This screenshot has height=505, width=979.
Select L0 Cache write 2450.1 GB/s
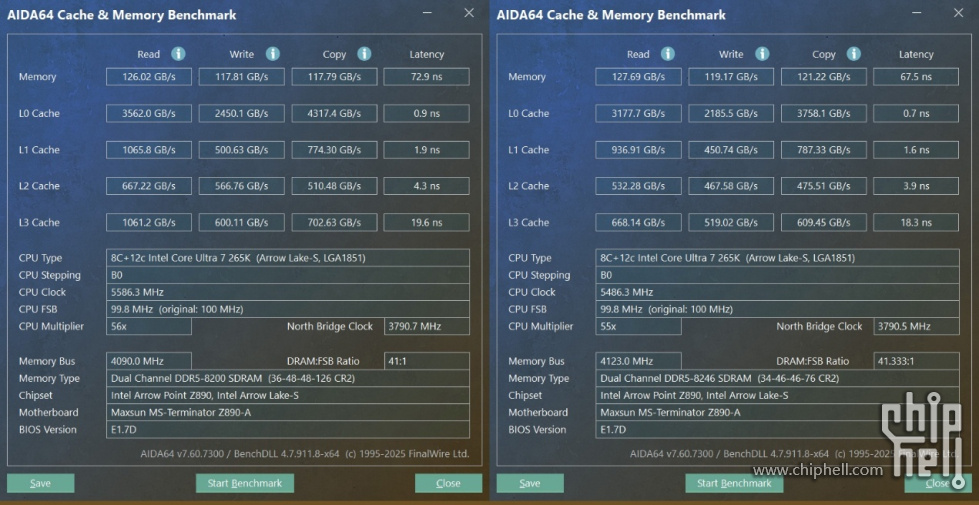click(242, 114)
